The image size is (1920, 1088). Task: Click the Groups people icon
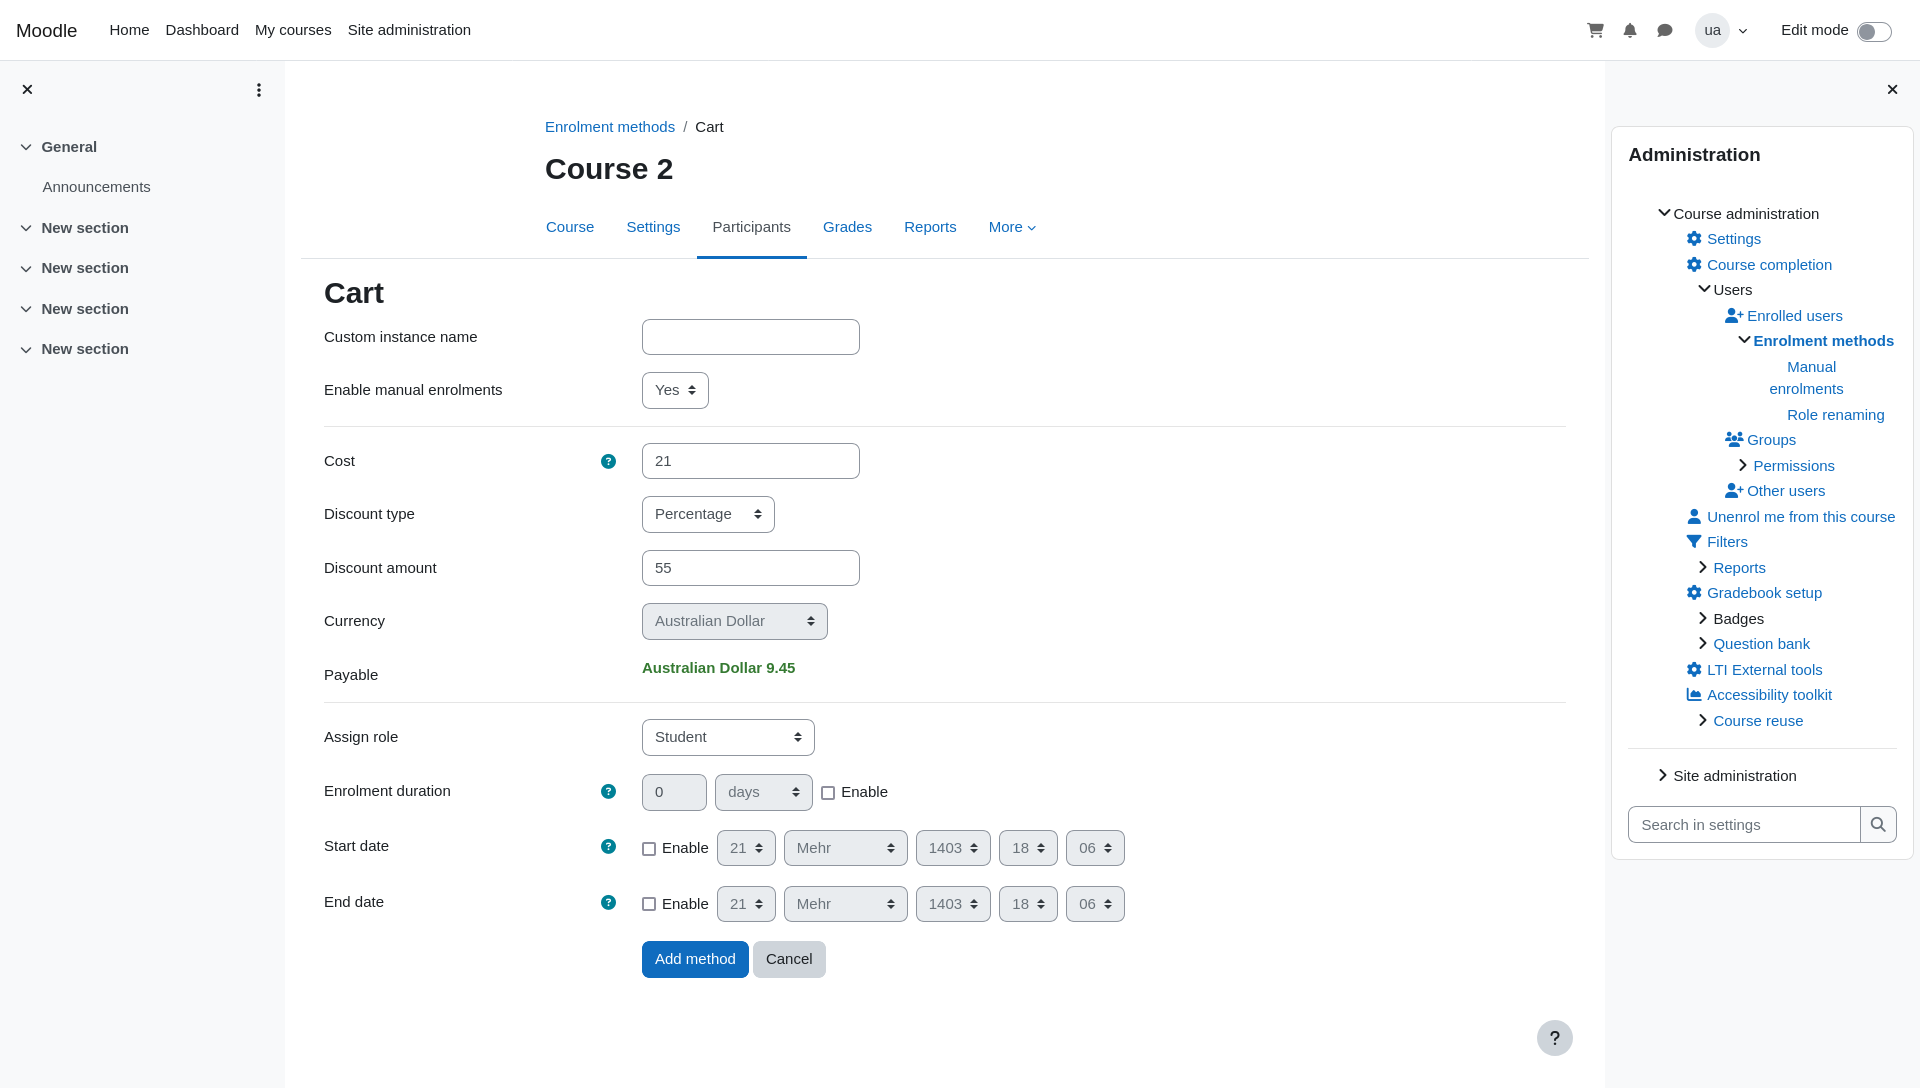coord(1734,440)
